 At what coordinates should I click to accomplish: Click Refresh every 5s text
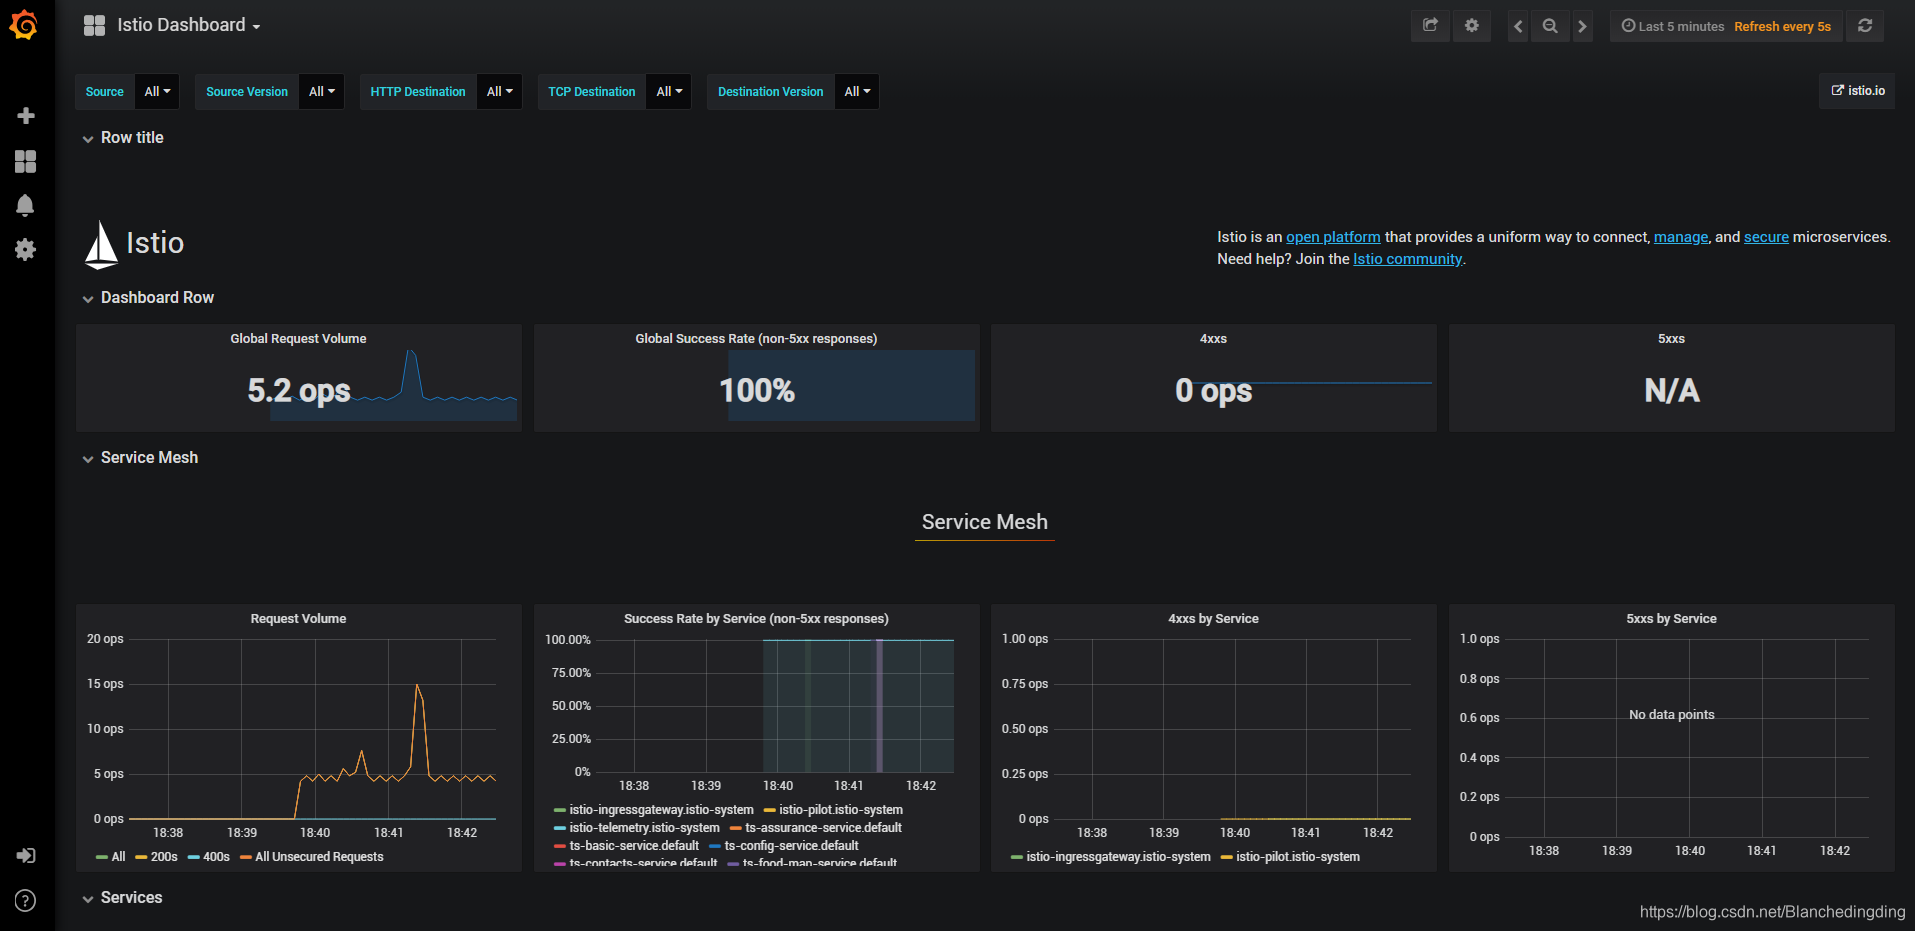pos(1782,26)
